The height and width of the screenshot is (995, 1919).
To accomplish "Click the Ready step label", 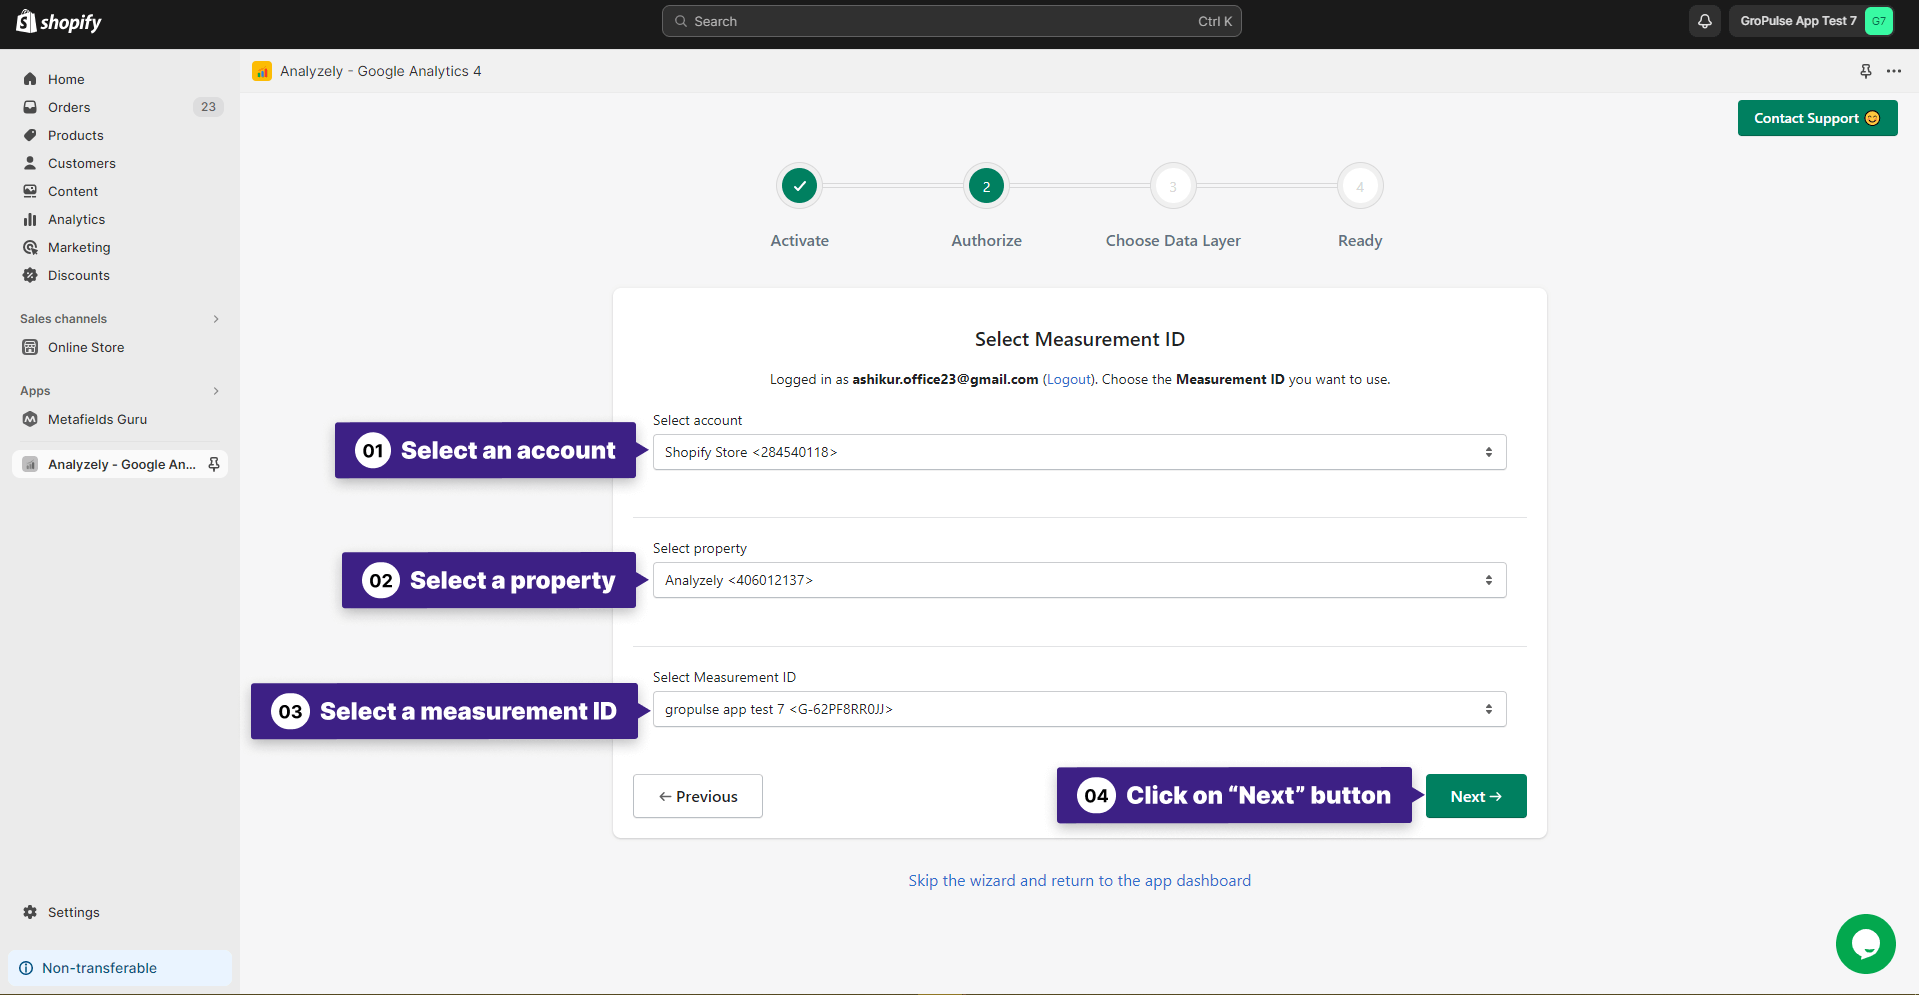I will (1360, 241).
